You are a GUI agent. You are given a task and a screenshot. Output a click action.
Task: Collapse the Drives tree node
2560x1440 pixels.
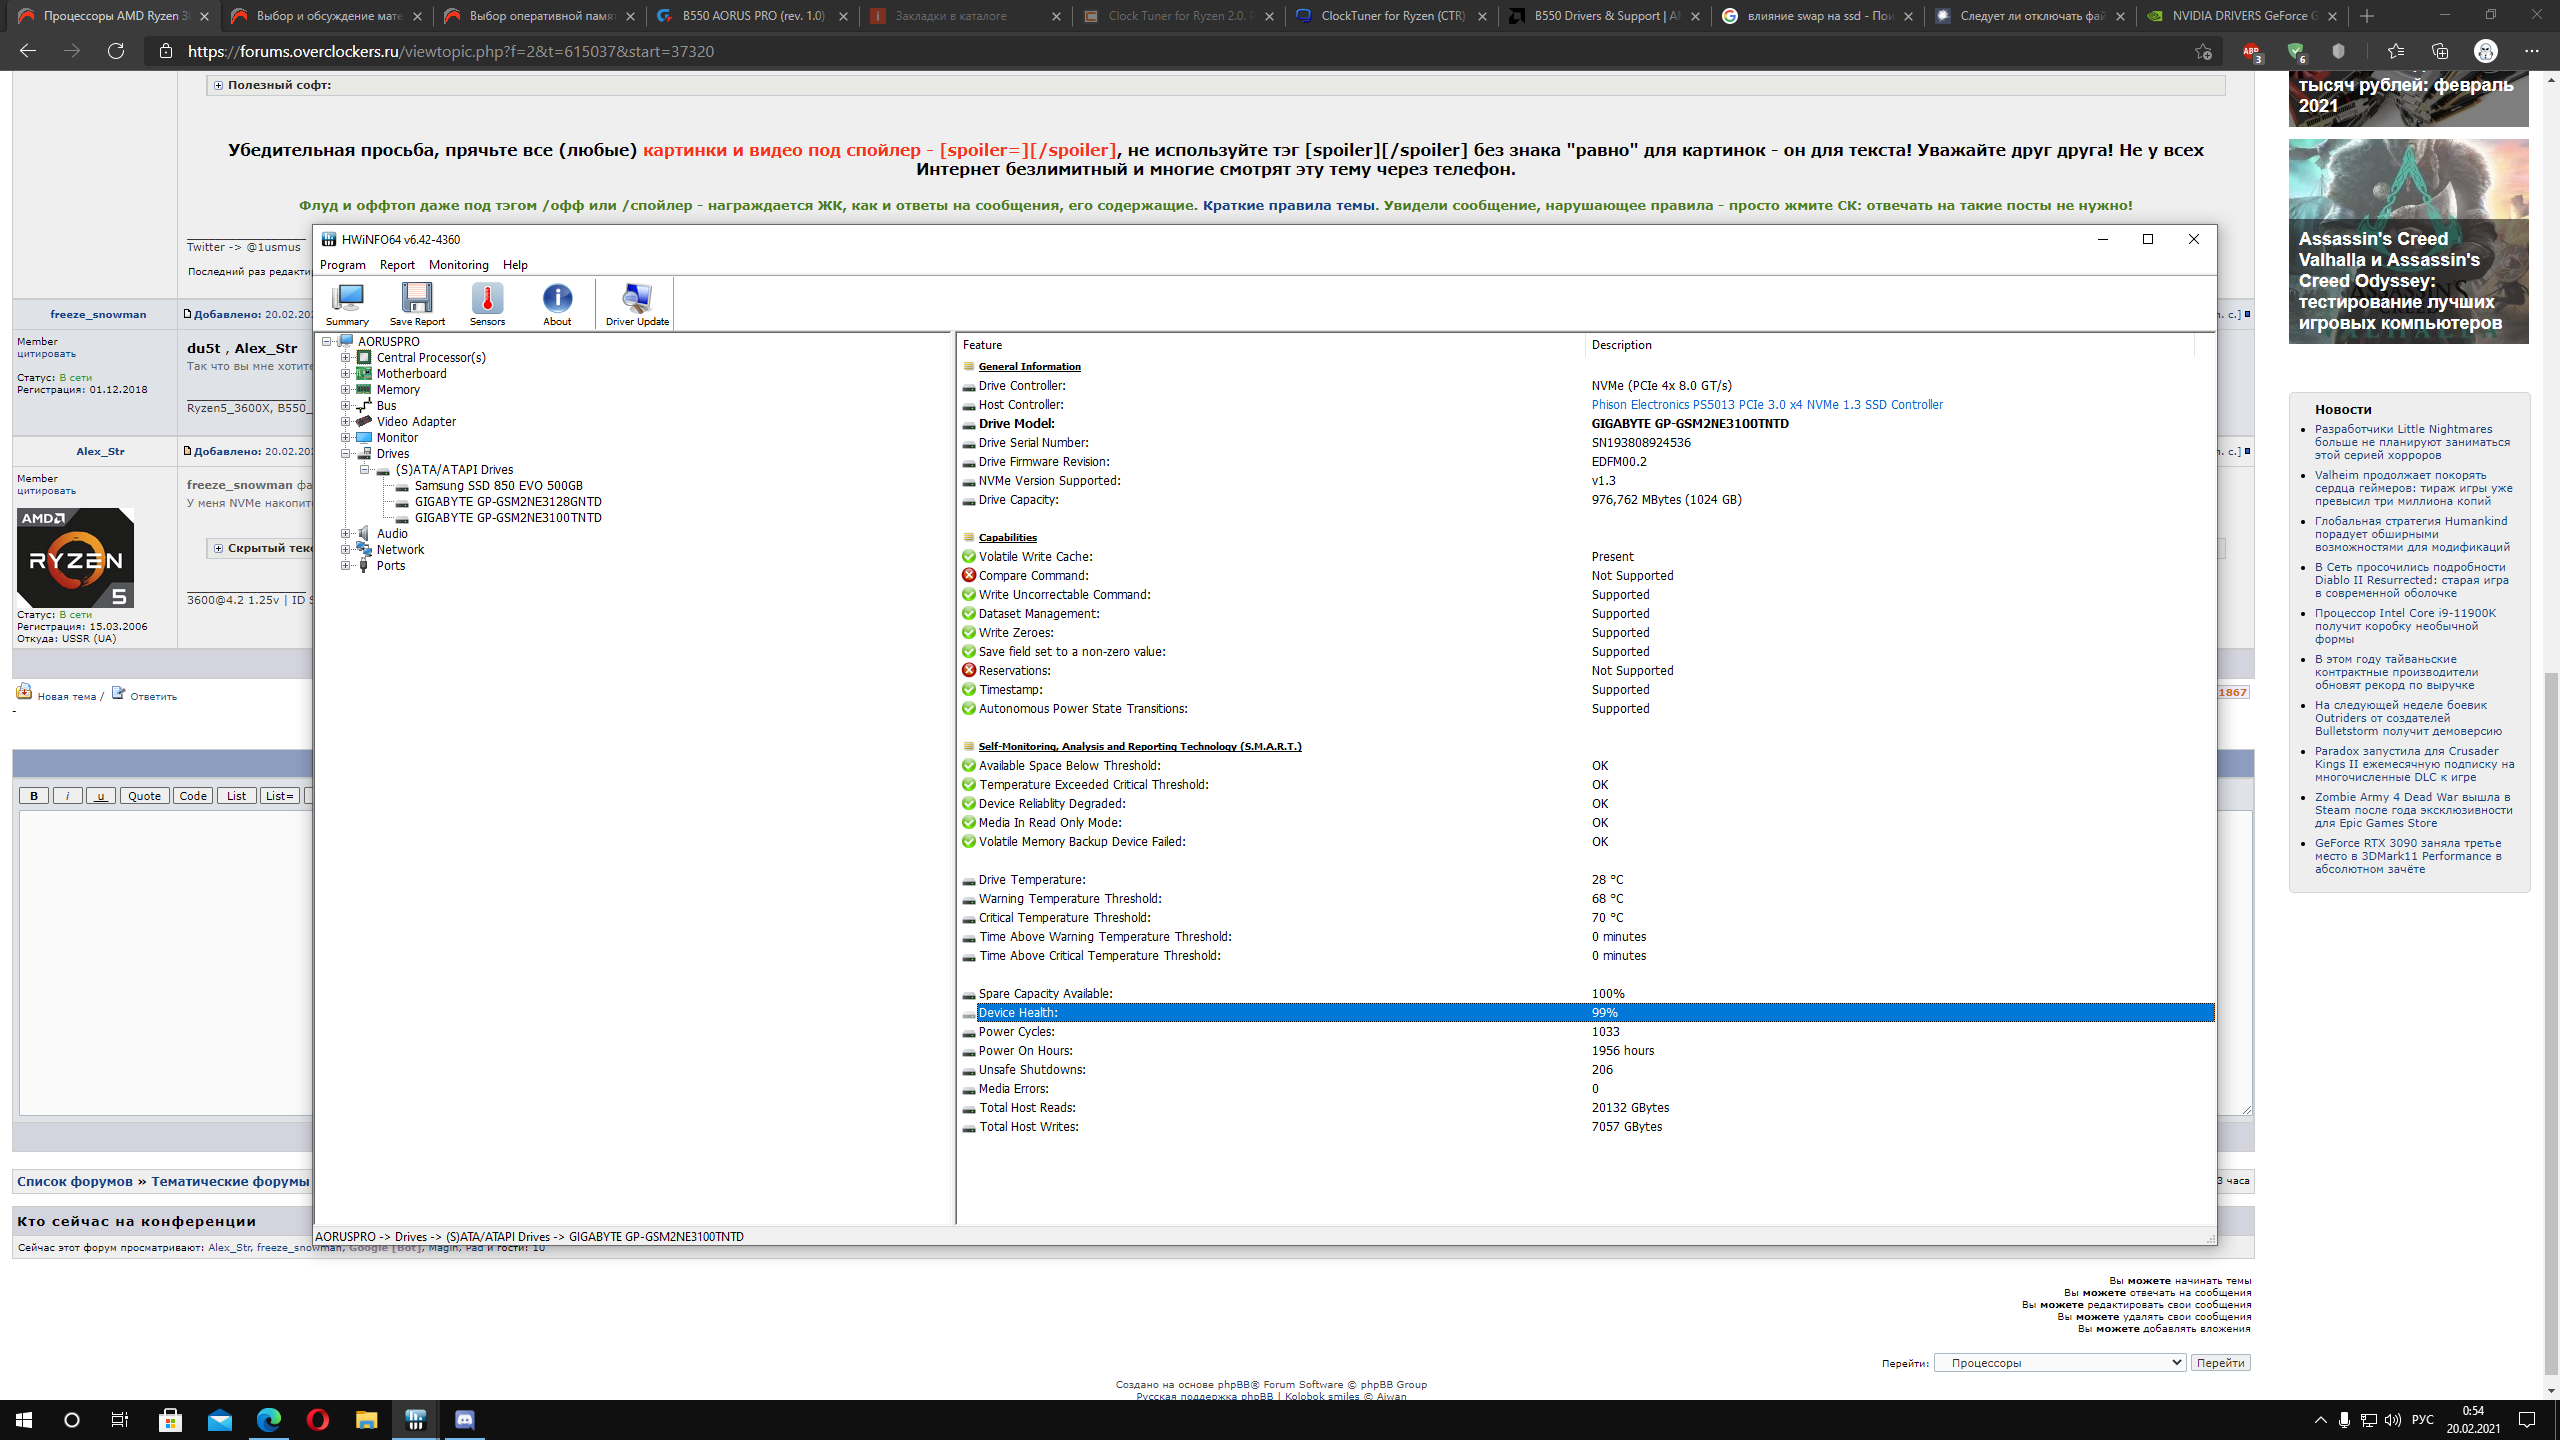(346, 454)
